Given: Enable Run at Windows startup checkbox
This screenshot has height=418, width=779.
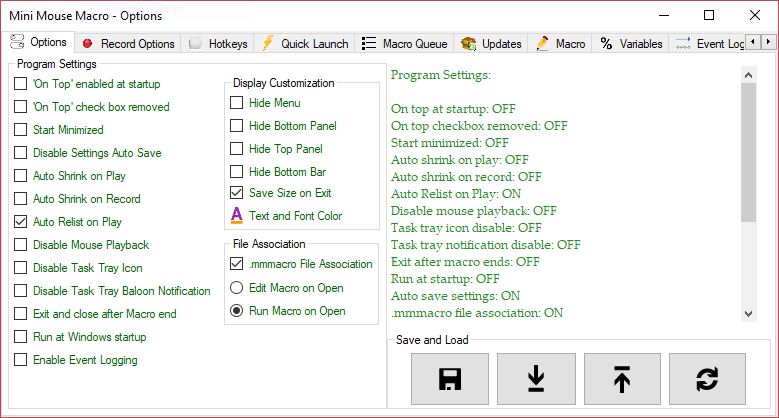Looking at the screenshot, I should [21, 337].
